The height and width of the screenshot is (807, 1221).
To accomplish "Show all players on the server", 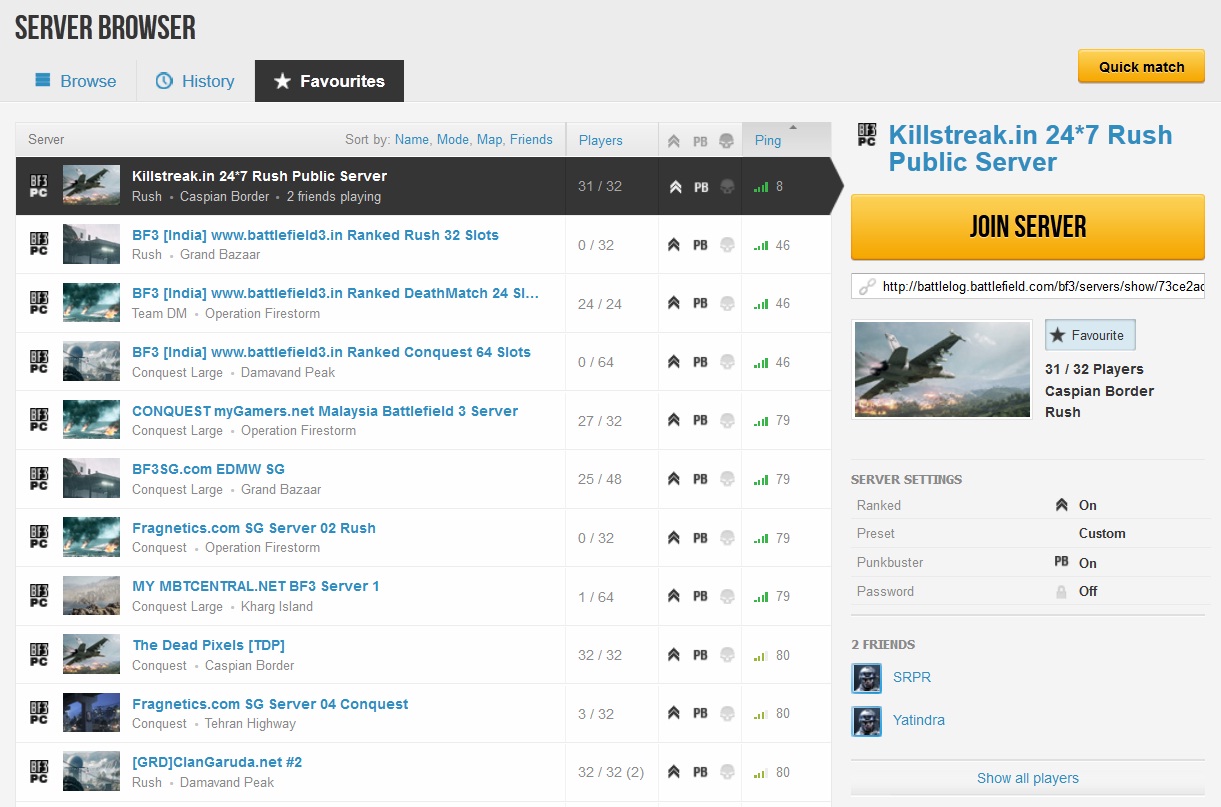I will (x=1028, y=778).
